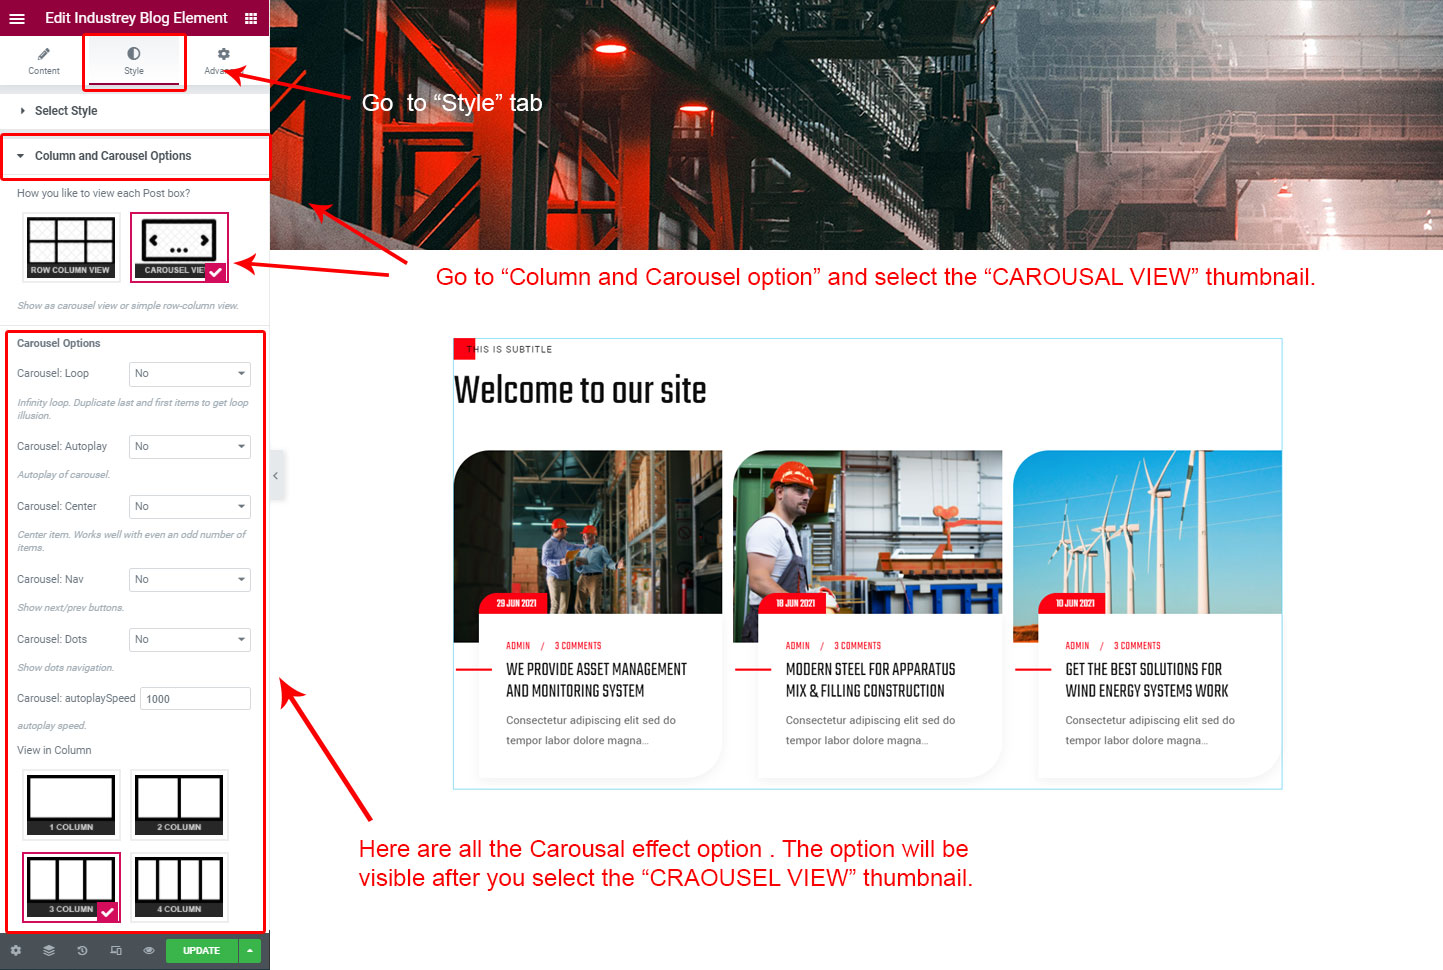Open the widgets grid panel icon
Viewport: 1443px width, 970px height.
tap(251, 18)
